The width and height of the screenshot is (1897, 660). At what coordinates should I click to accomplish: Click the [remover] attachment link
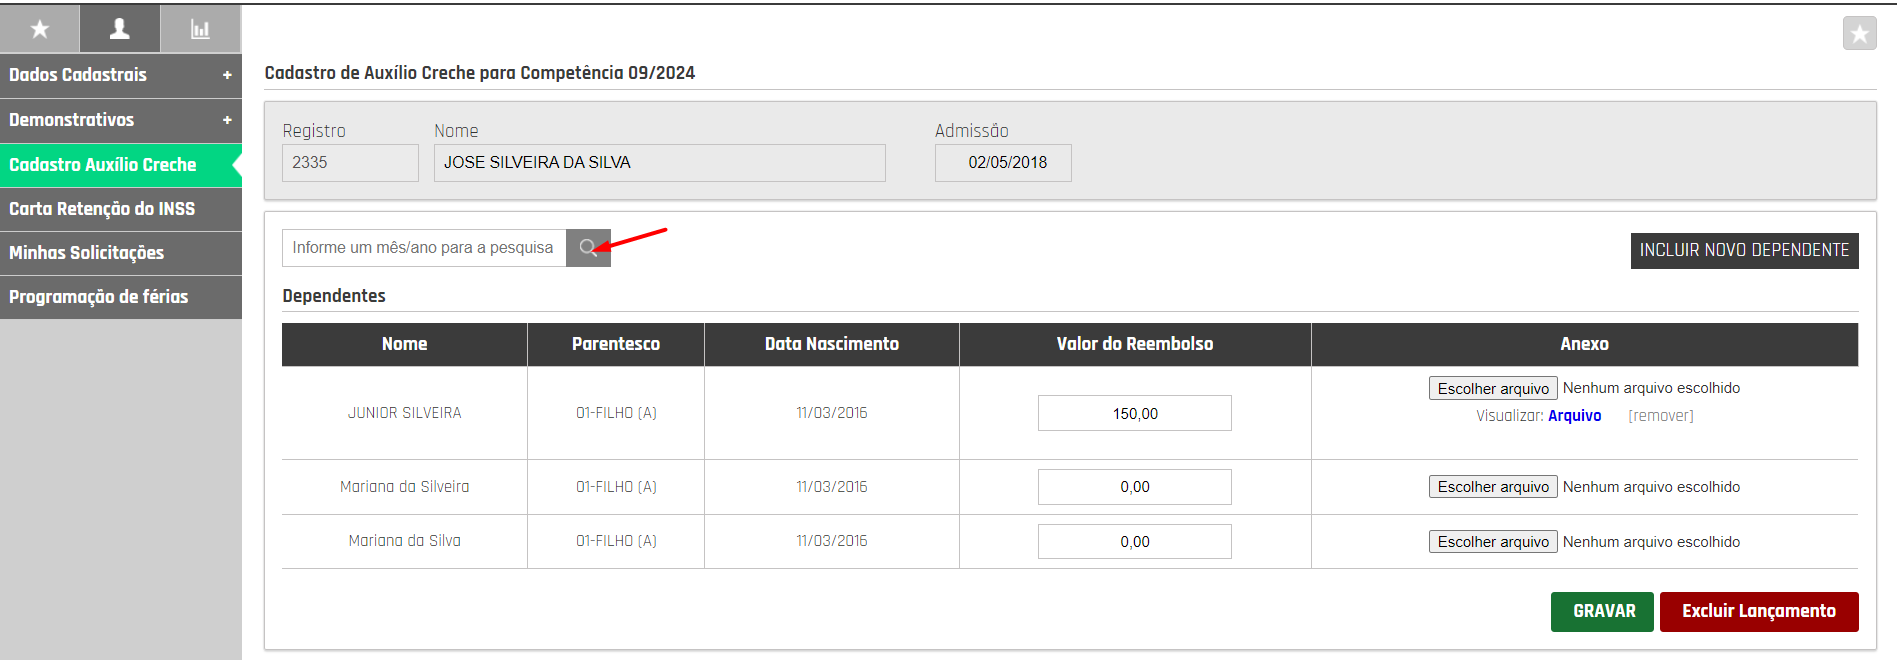(x=1661, y=416)
